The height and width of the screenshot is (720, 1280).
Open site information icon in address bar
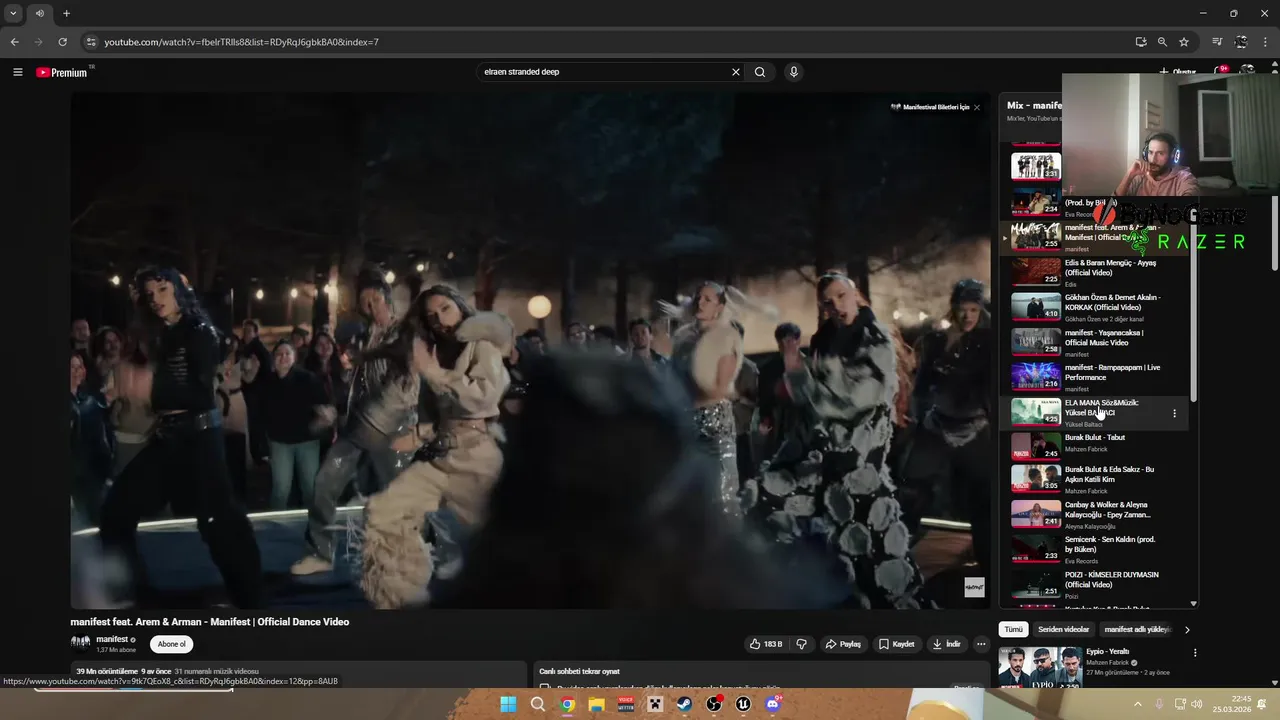pos(91,42)
